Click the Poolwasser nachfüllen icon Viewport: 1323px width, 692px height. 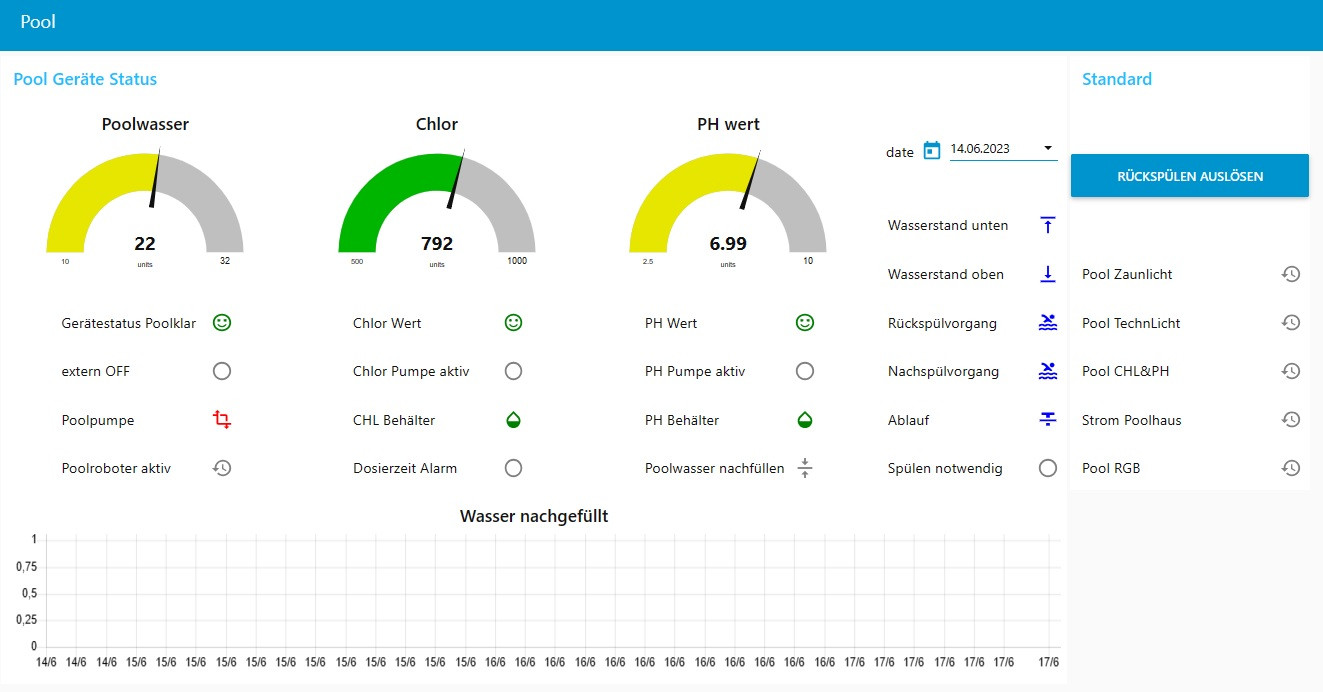[805, 468]
